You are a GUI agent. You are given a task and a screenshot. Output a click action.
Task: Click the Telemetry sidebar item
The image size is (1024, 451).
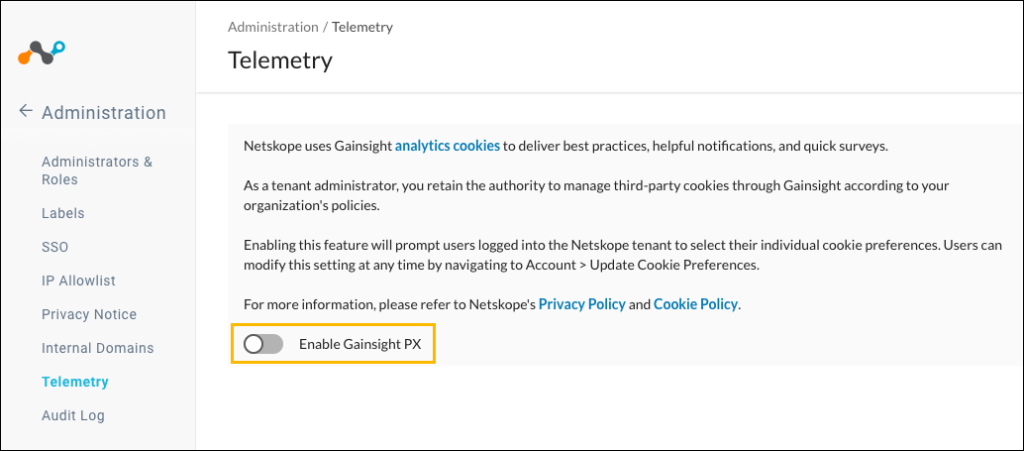point(74,382)
